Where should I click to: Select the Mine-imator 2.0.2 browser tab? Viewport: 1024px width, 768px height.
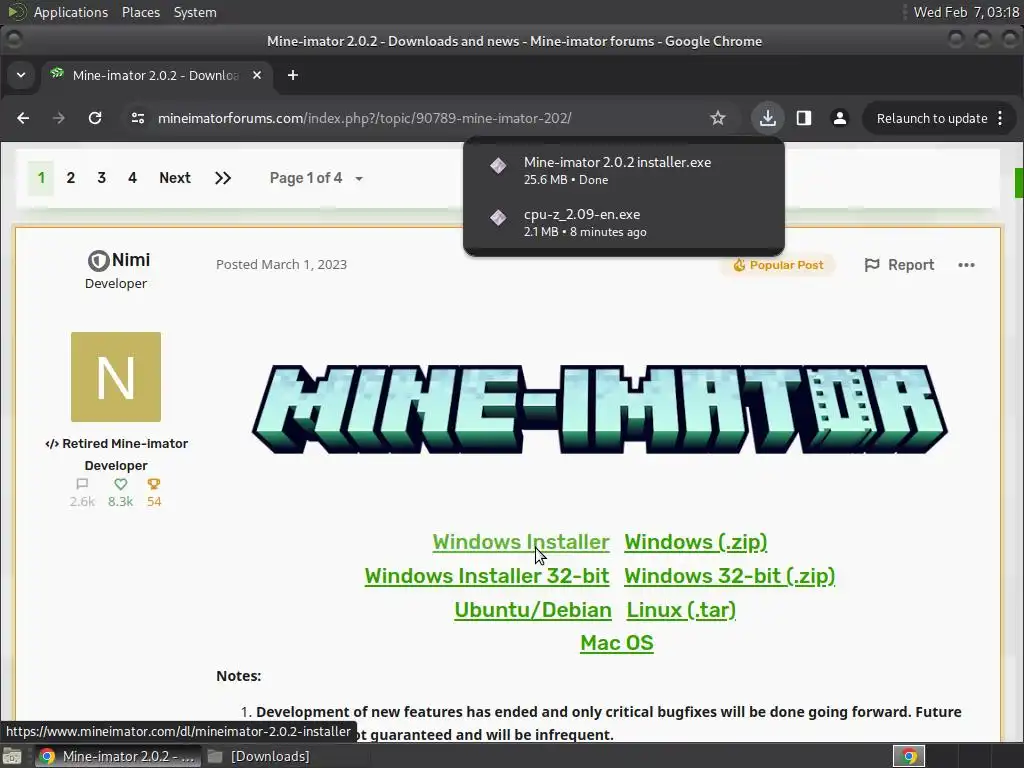(155, 75)
